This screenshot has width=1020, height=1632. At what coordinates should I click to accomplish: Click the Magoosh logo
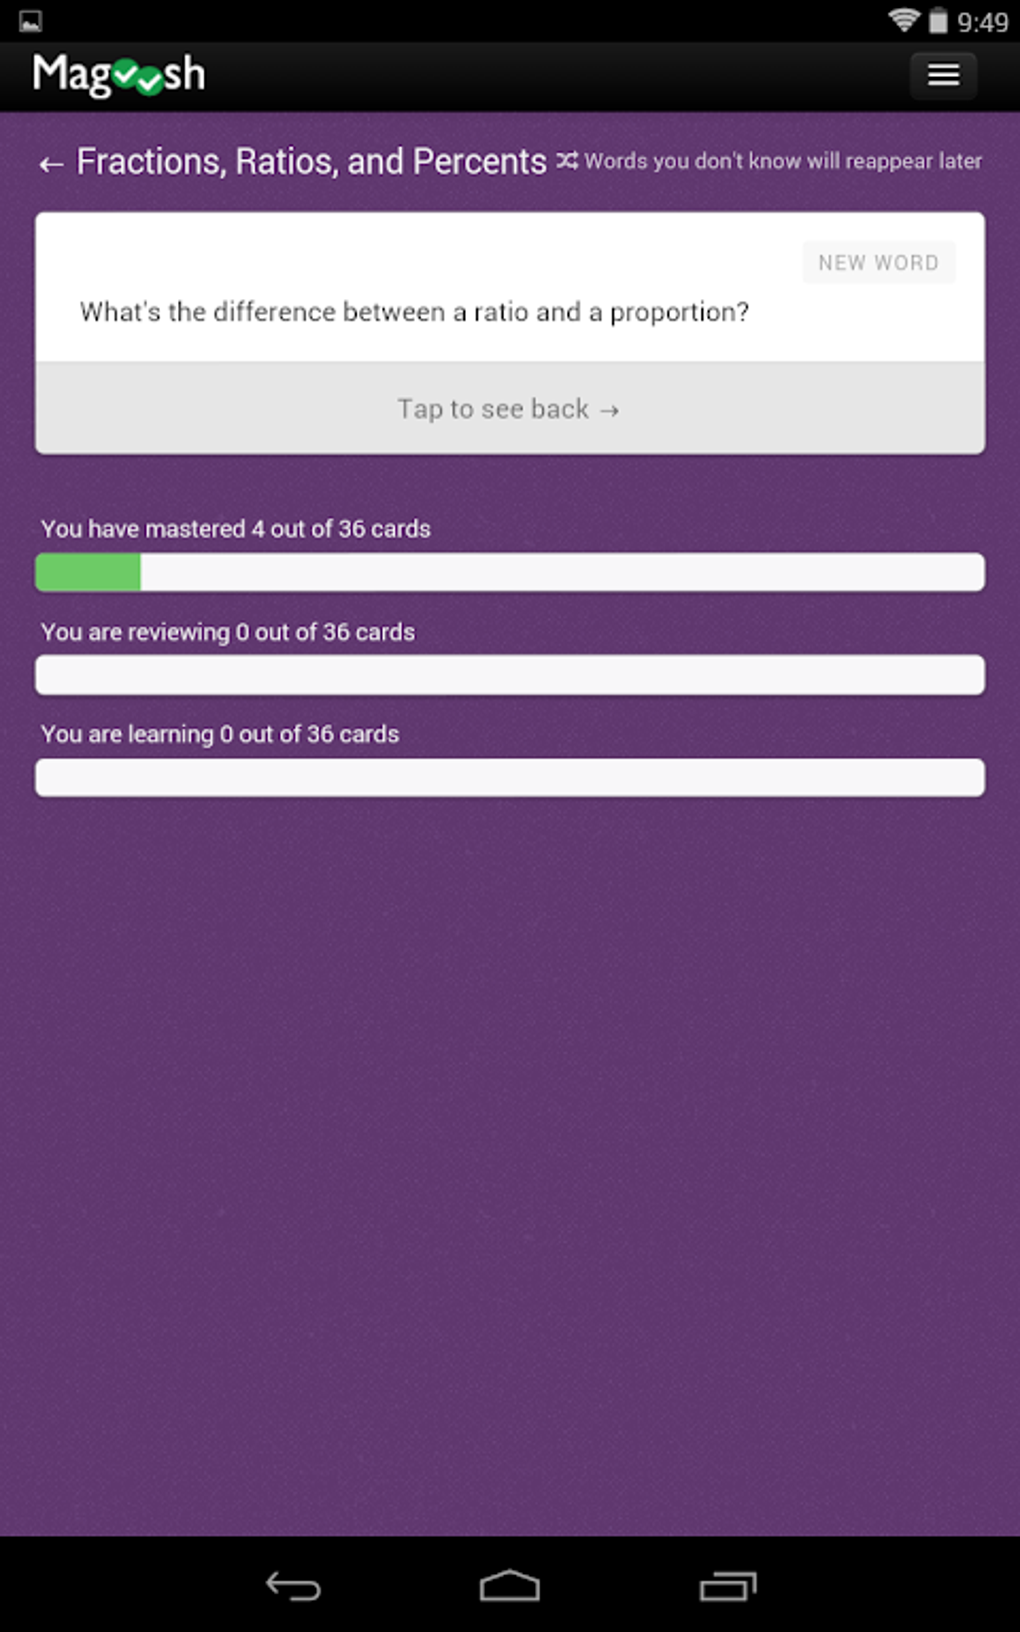click(119, 75)
